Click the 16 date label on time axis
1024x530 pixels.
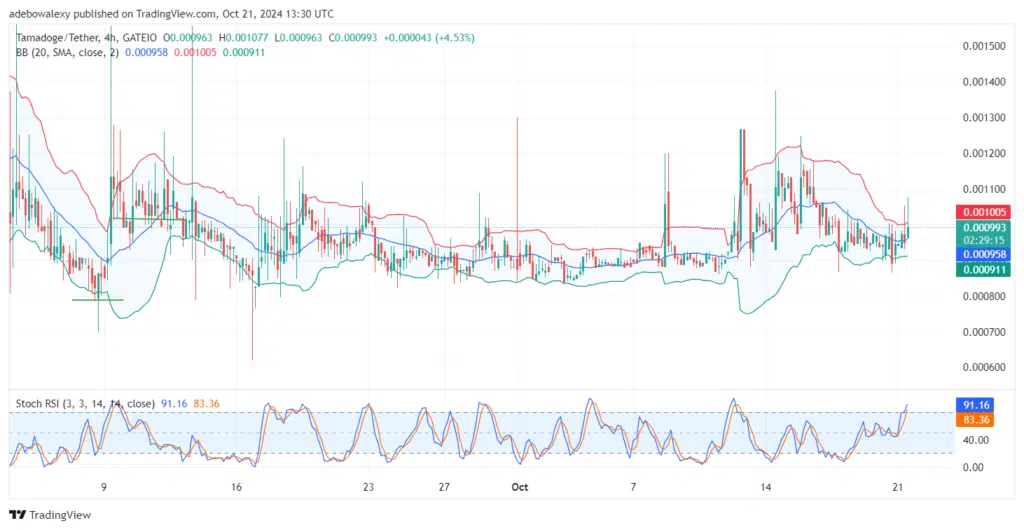(236, 487)
